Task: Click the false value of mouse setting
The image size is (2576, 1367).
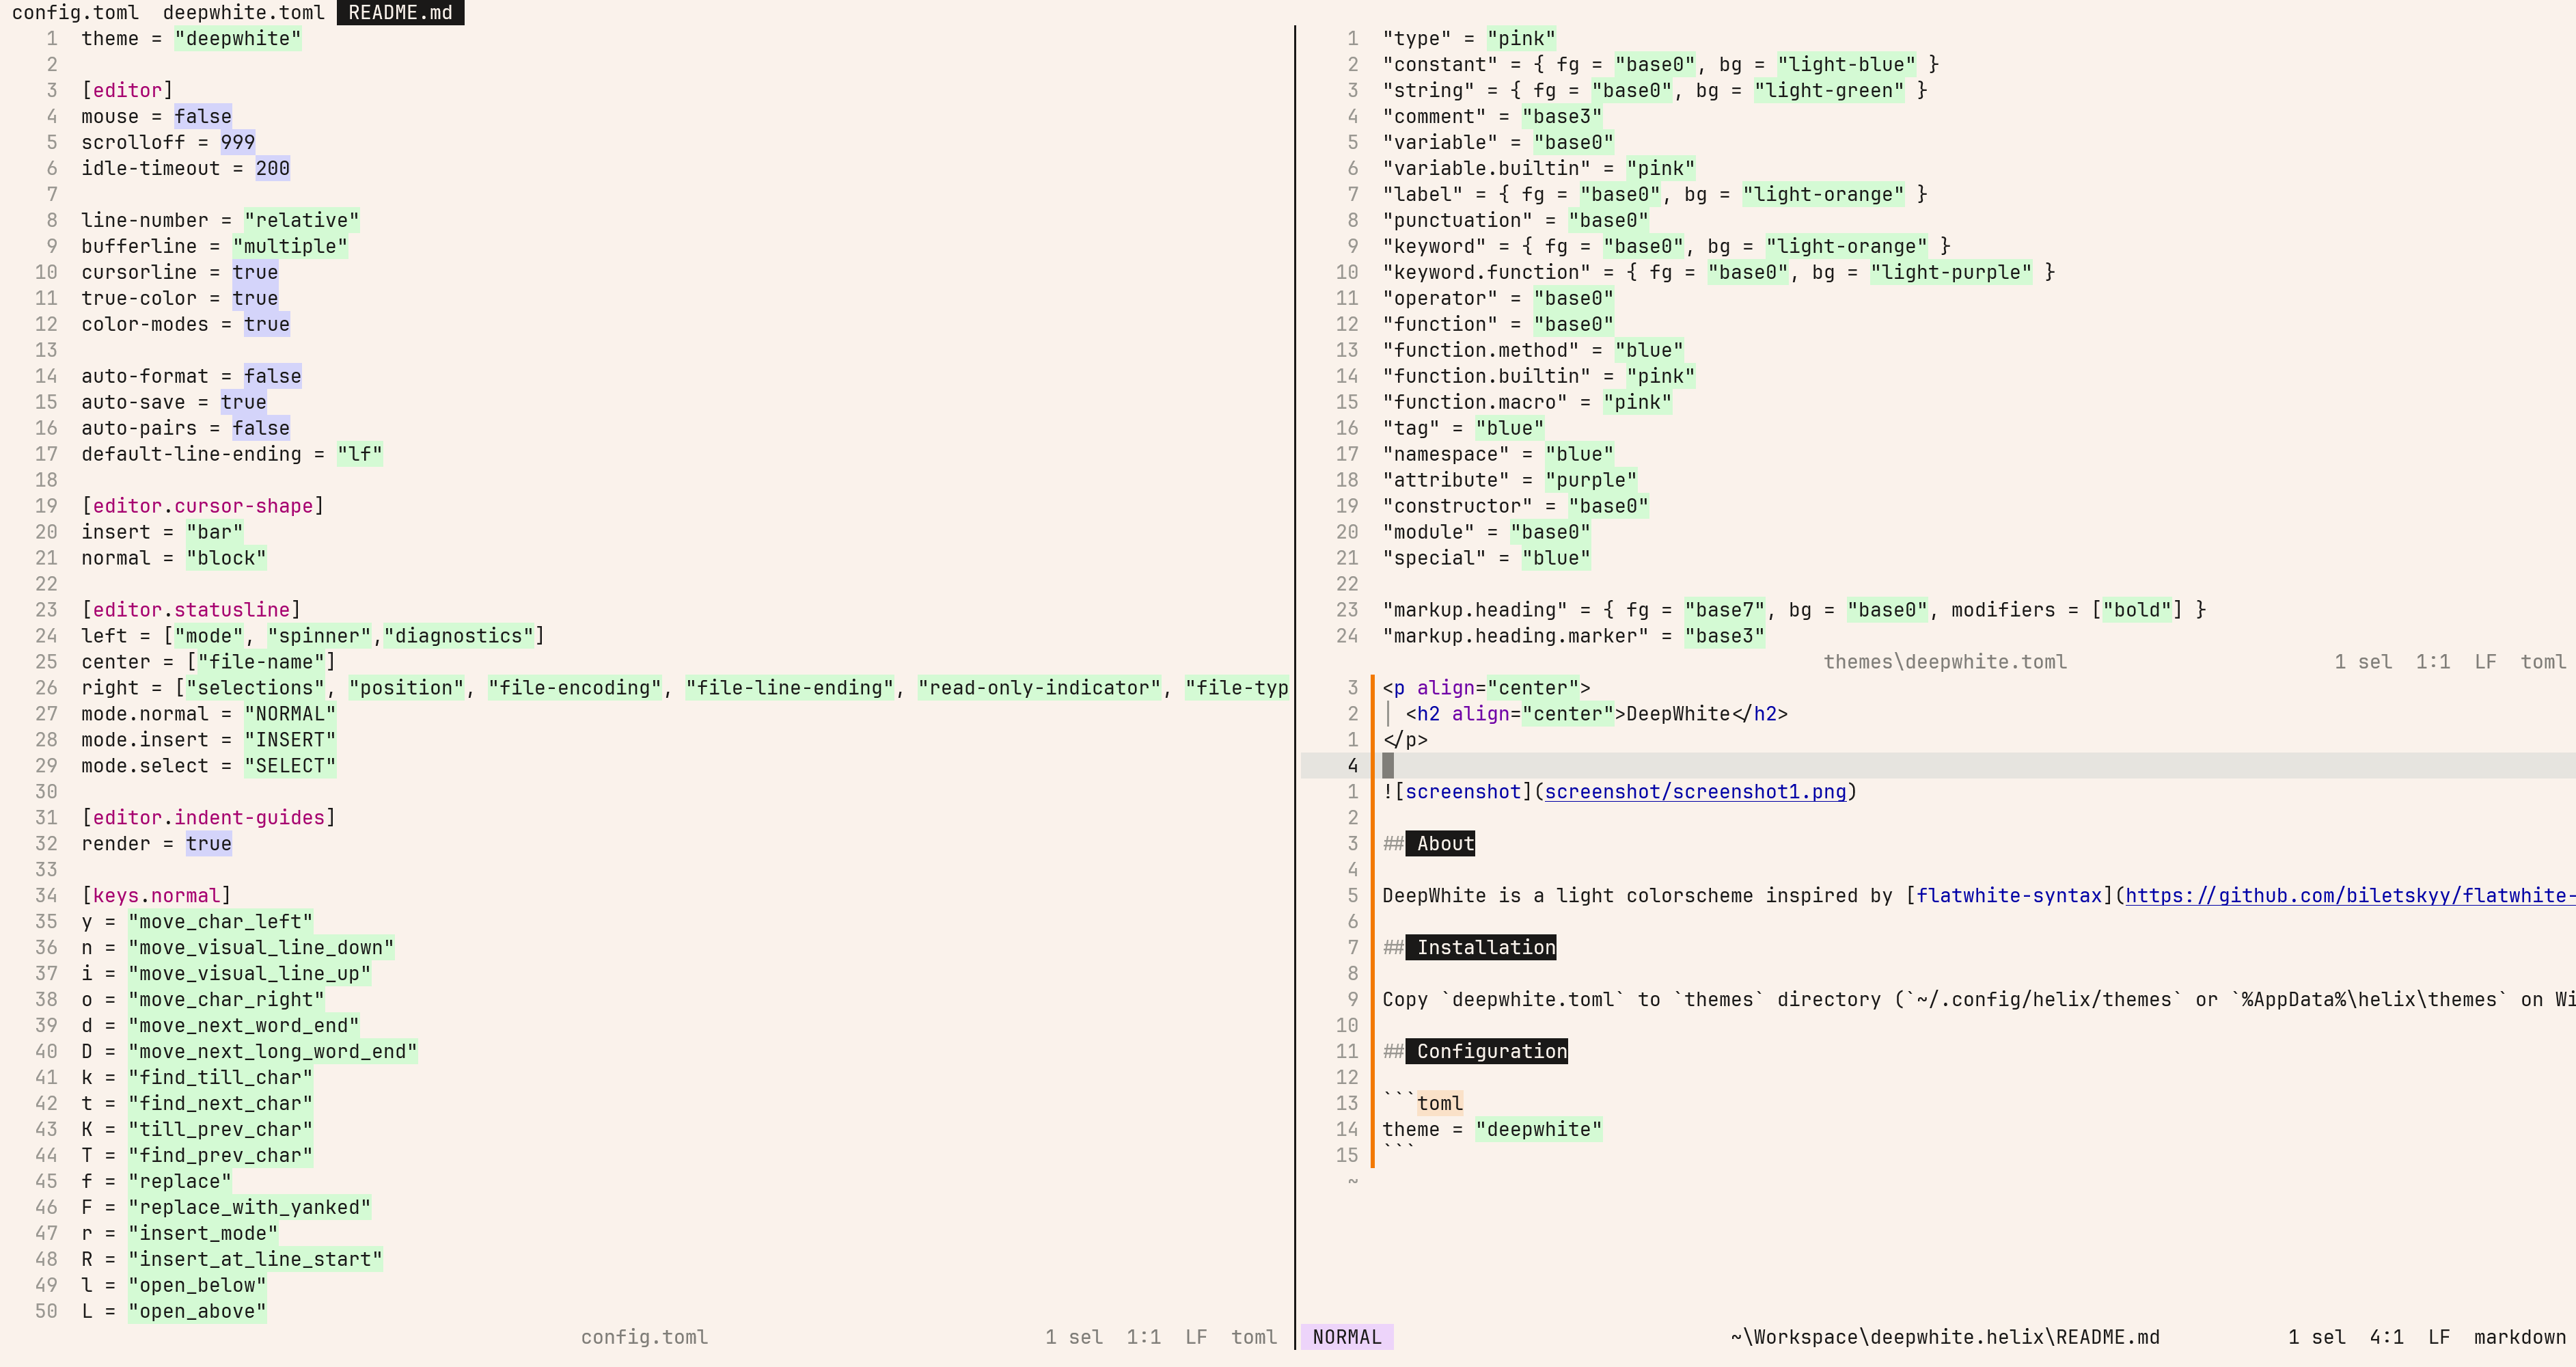Action: click(202, 116)
